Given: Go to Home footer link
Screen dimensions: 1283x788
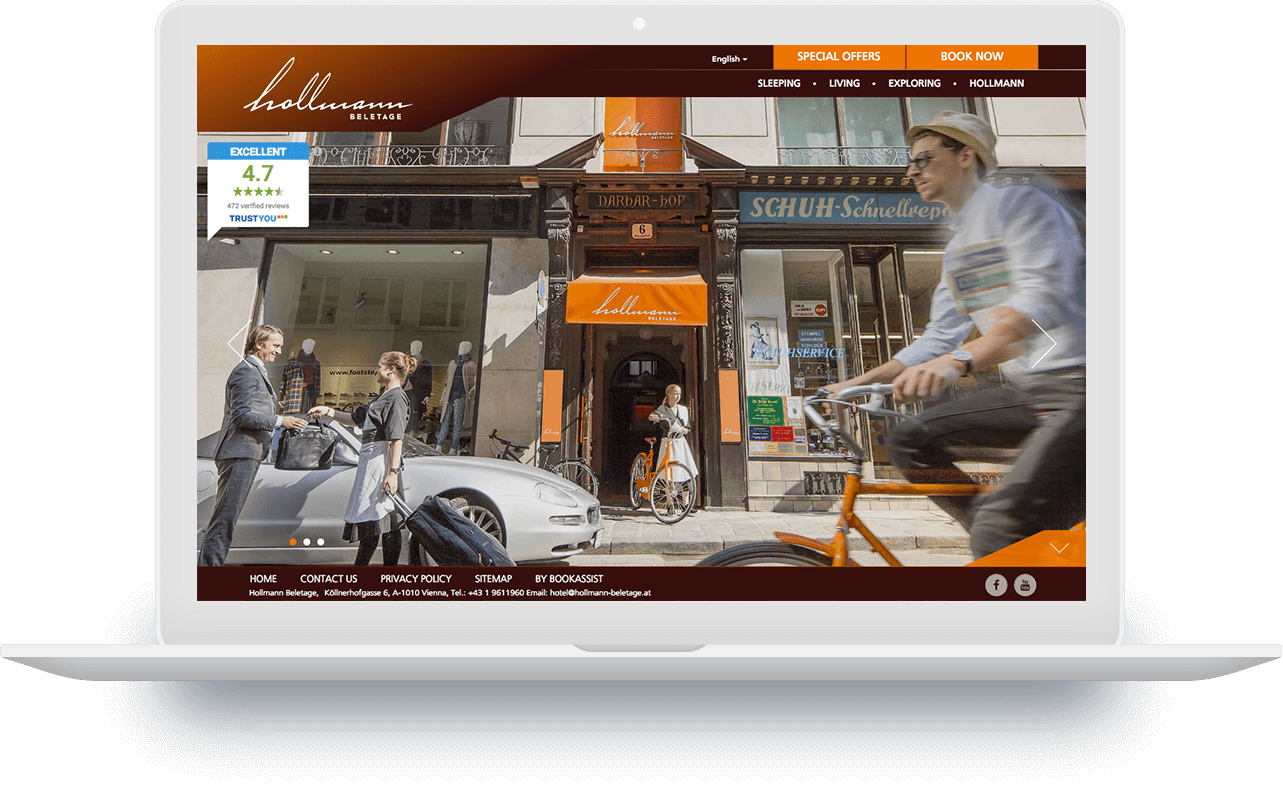Looking at the screenshot, I should point(263,579).
